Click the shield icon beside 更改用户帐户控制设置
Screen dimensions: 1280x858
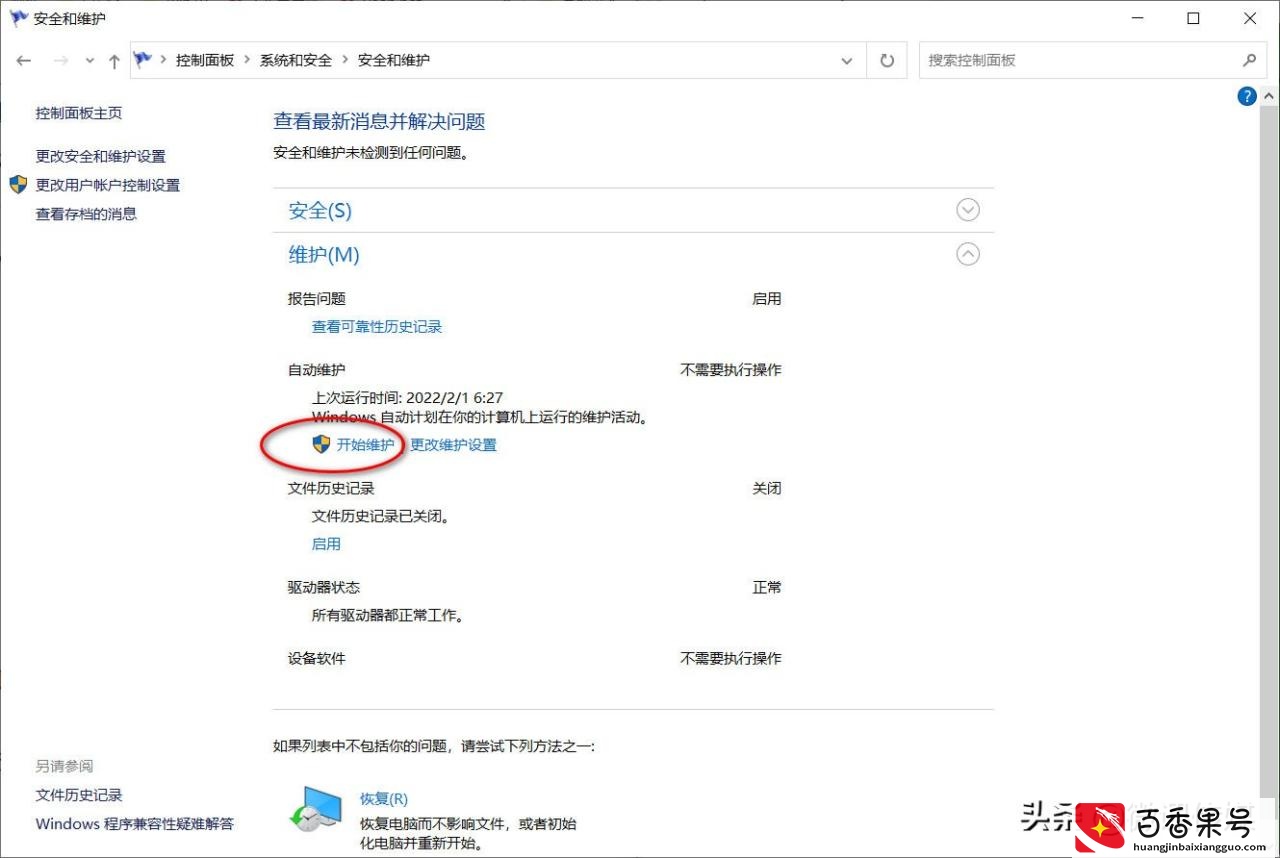[x=18, y=184]
